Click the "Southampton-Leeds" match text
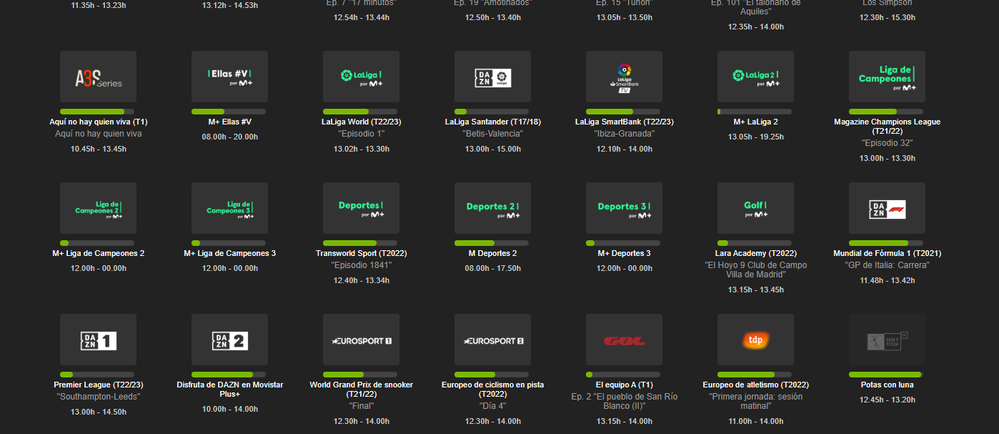 point(98,396)
